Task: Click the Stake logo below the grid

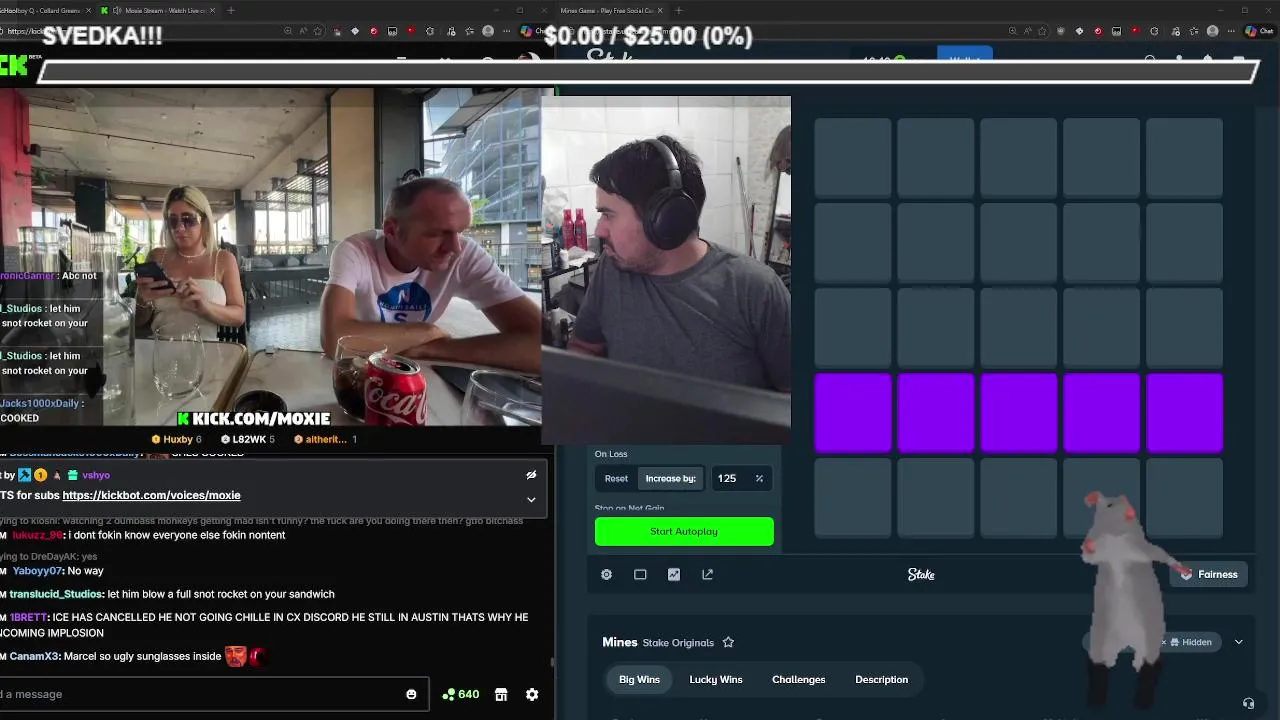Action: coord(921,574)
